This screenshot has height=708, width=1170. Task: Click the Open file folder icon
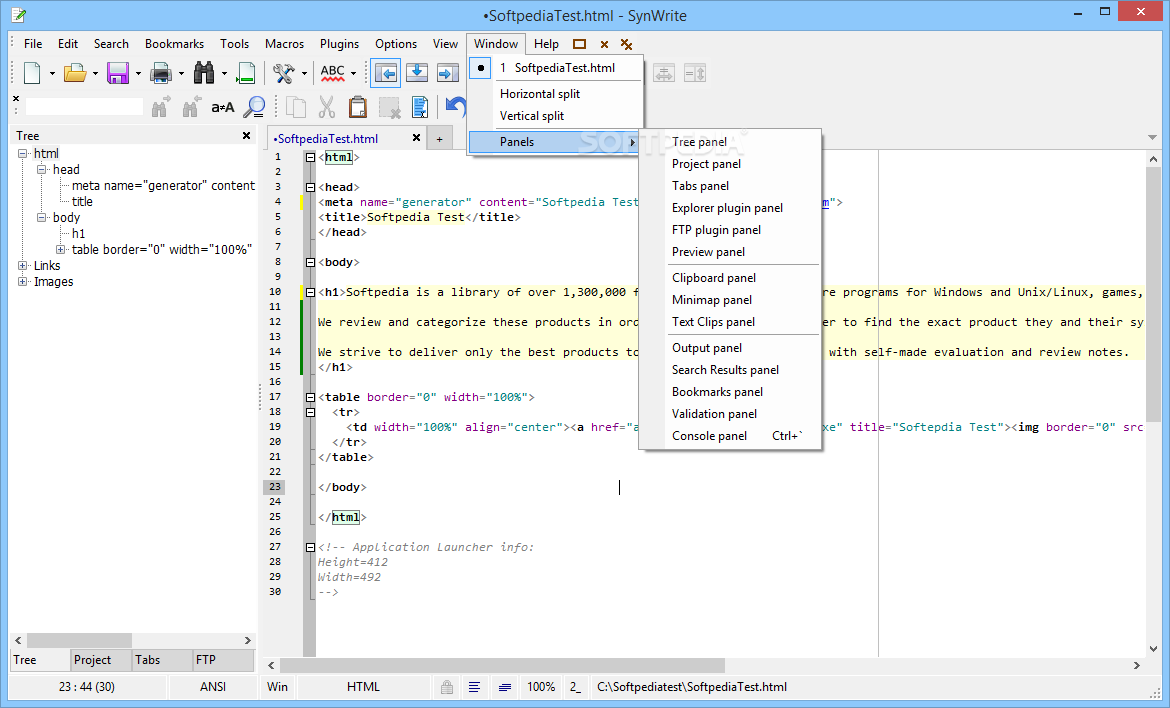75,73
